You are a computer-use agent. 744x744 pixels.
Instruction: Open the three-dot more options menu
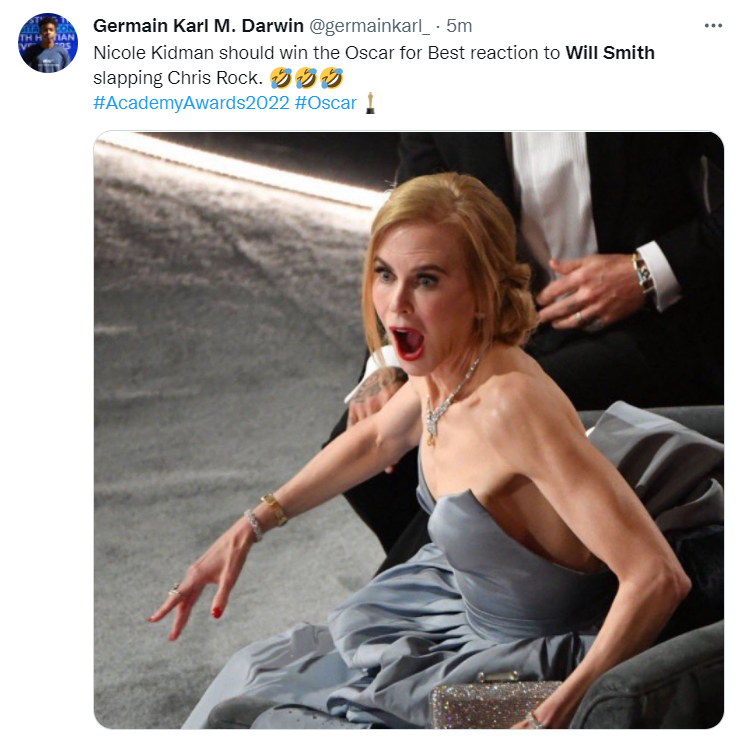pyautogui.click(x=712, y=25)
